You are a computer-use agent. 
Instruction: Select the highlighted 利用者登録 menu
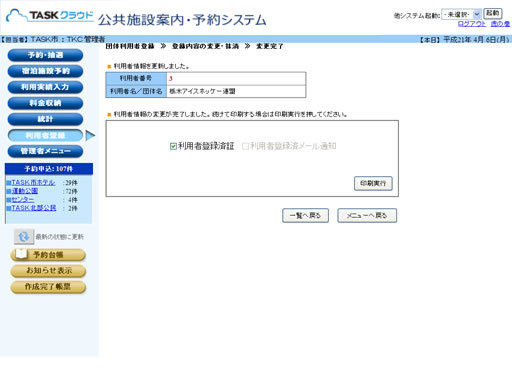coord(45,135)
